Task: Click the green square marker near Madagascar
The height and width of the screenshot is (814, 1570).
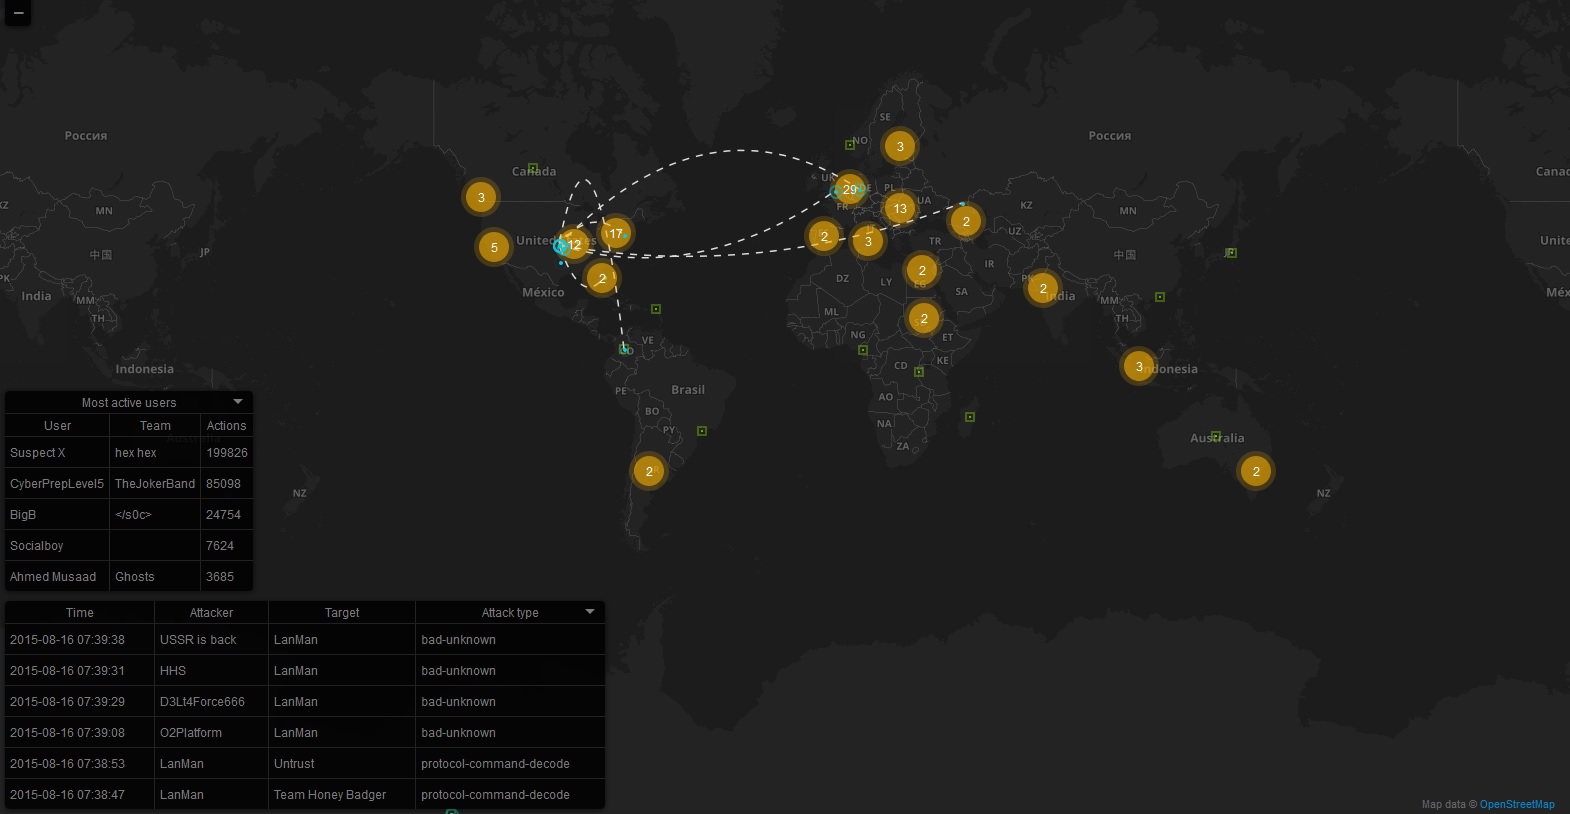Action: 970,416
